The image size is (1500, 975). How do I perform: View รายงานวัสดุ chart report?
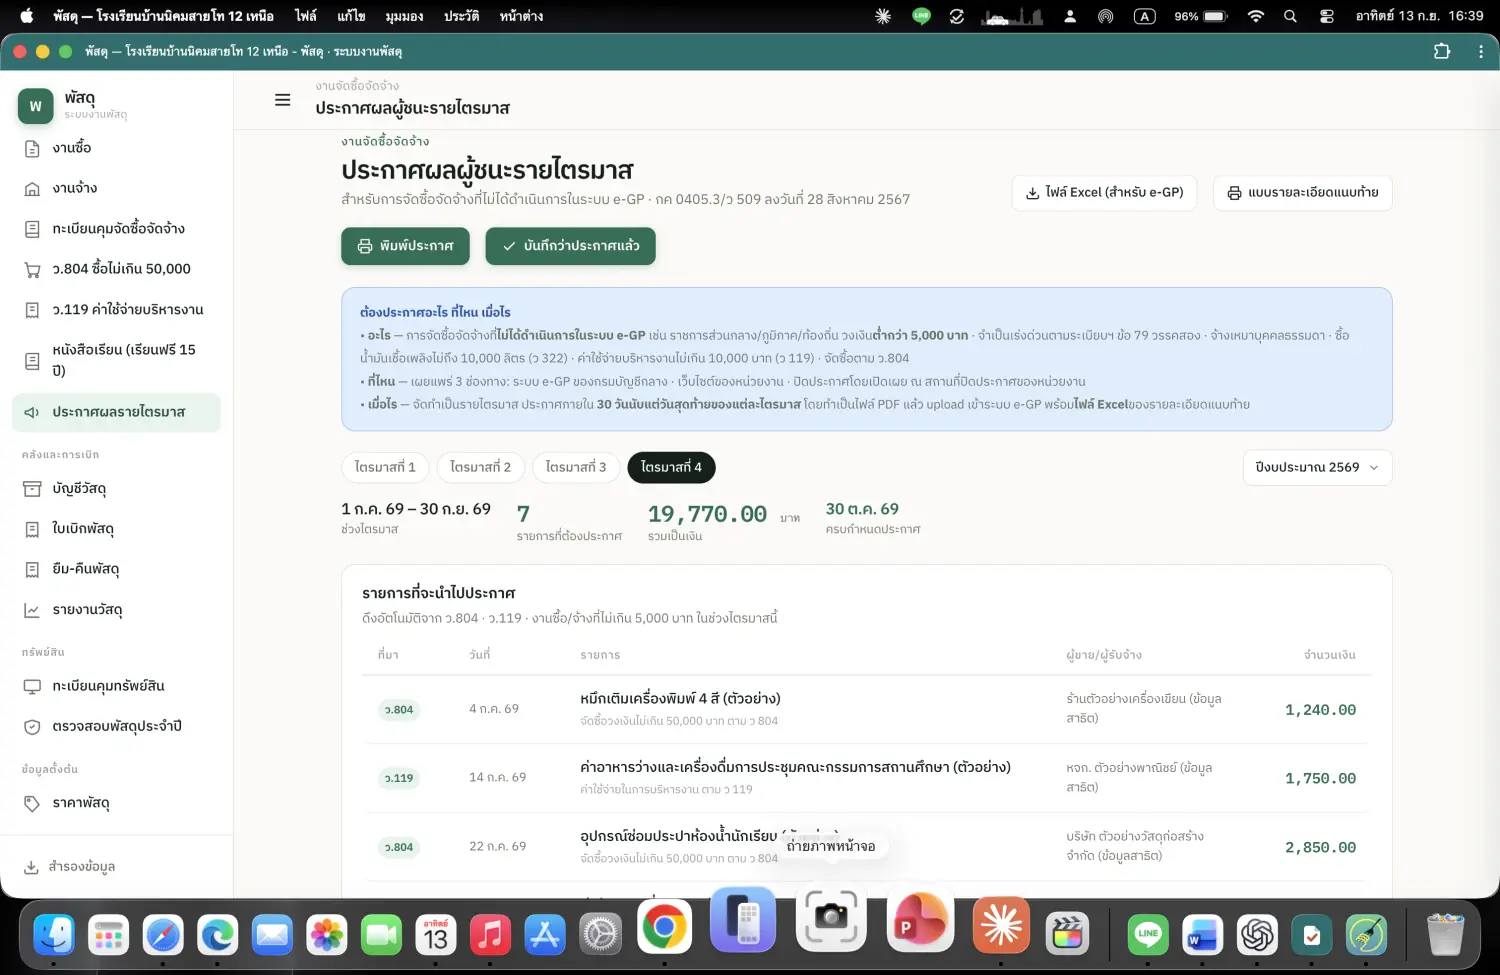[117, 610]
